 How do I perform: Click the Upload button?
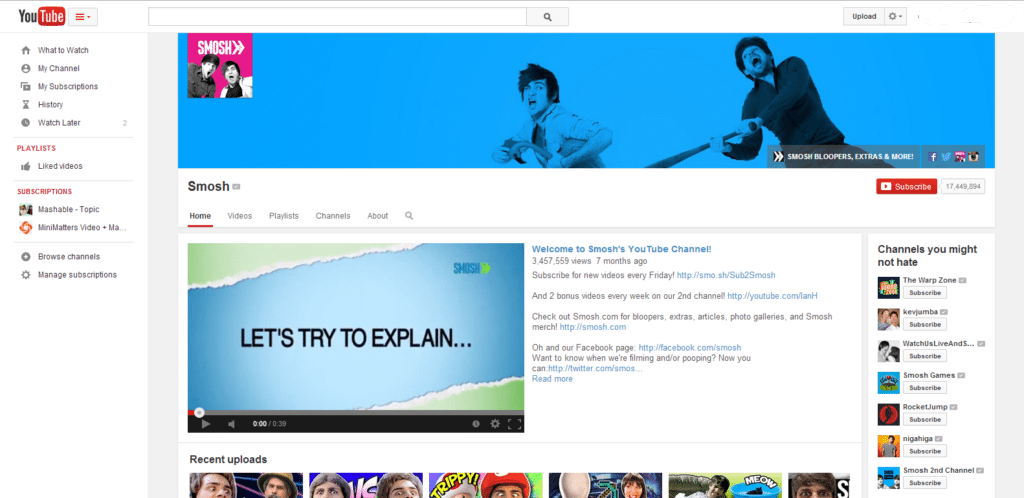click(x=864, y=16)
